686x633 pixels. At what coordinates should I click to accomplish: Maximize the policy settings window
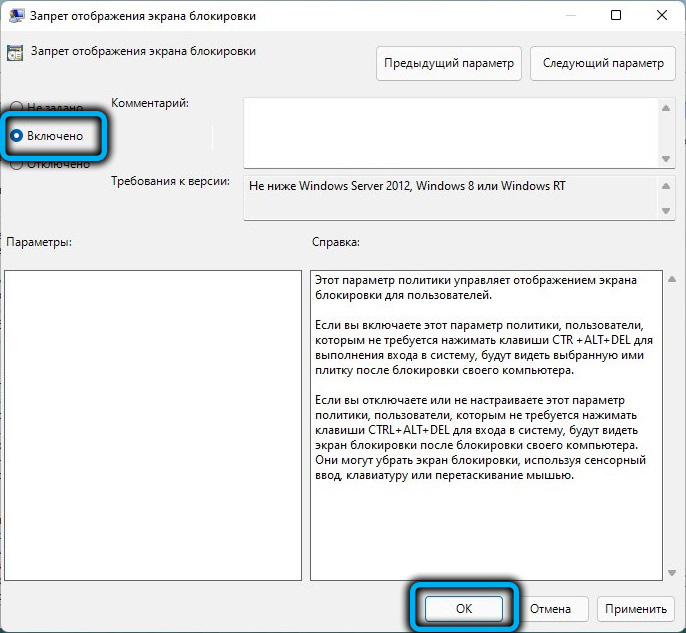pos(615,16)
